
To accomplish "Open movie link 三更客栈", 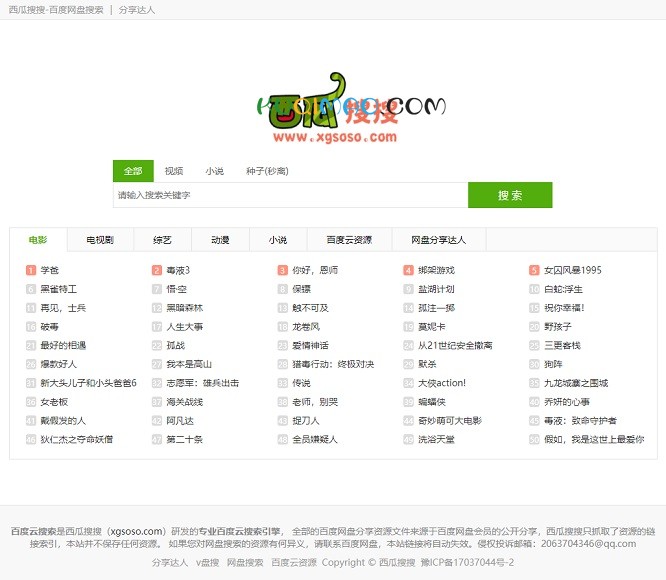I will [562, 346].
